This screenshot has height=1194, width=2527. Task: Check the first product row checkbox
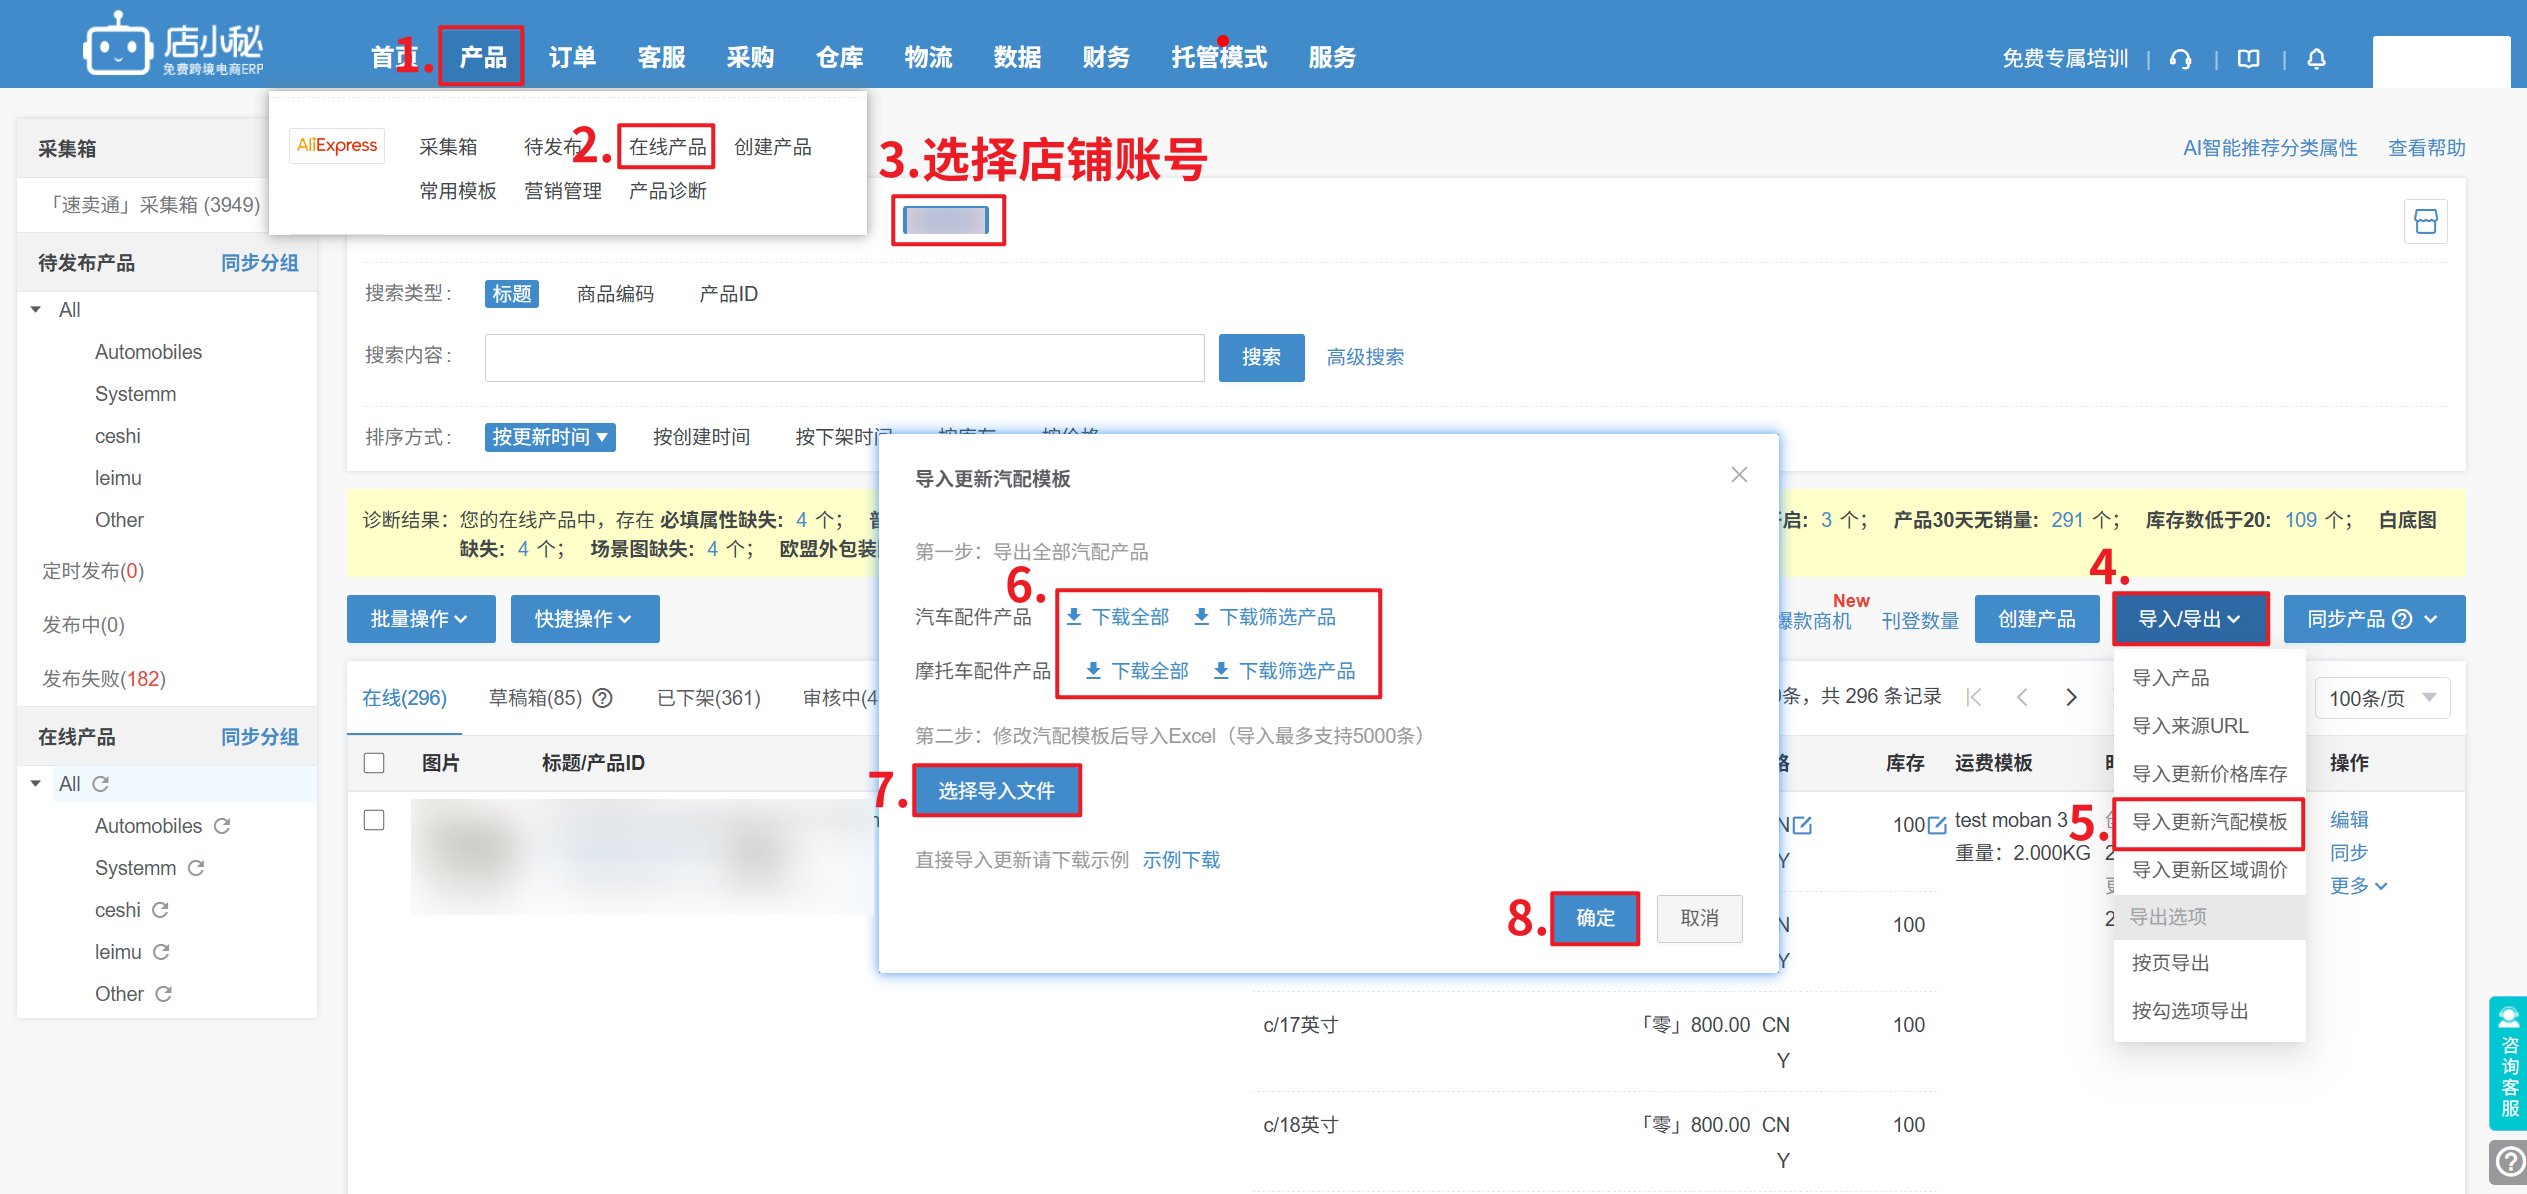374,820
